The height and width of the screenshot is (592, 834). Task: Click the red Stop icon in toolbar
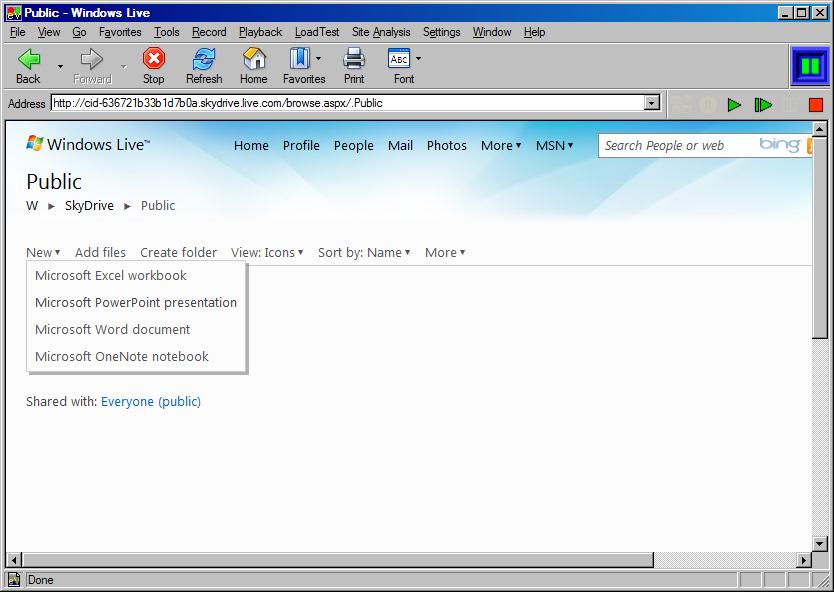click(x=154, y=59)
